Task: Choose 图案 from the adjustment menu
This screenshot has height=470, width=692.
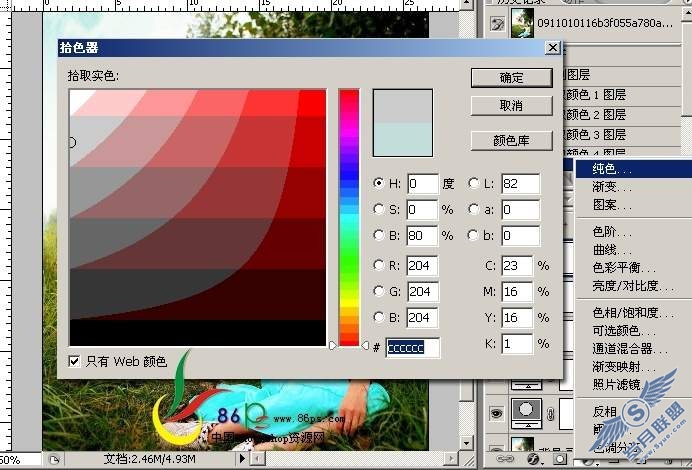Action: (x=634, y=205)
